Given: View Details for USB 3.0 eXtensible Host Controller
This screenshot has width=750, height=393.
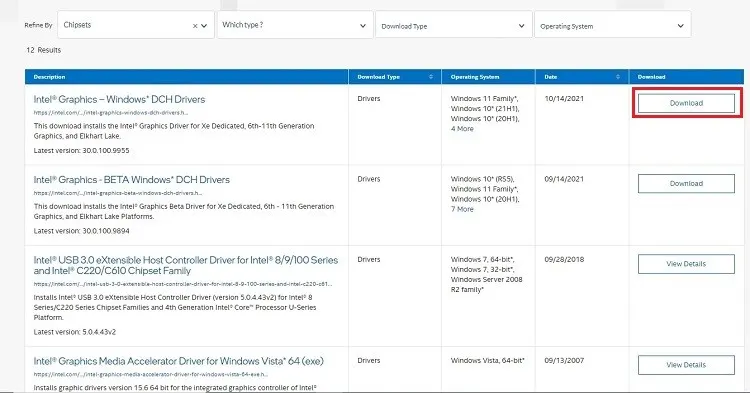Looking at the screenshot, I should [686, 264].
